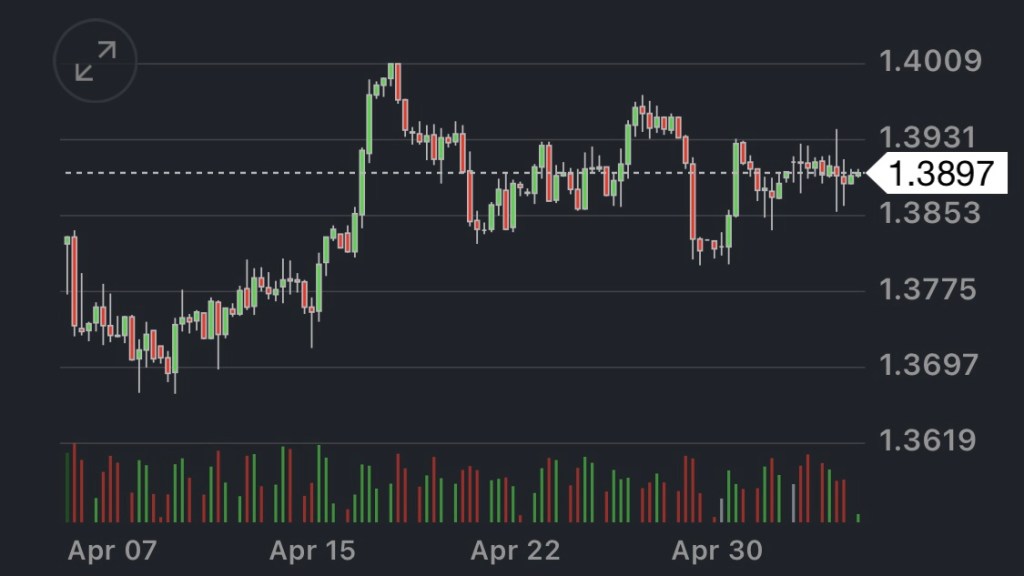Image resolution: width=1024 pixels, height=576 pixels.
Task: Select the Apr 15 date marker
Action: 314,550
